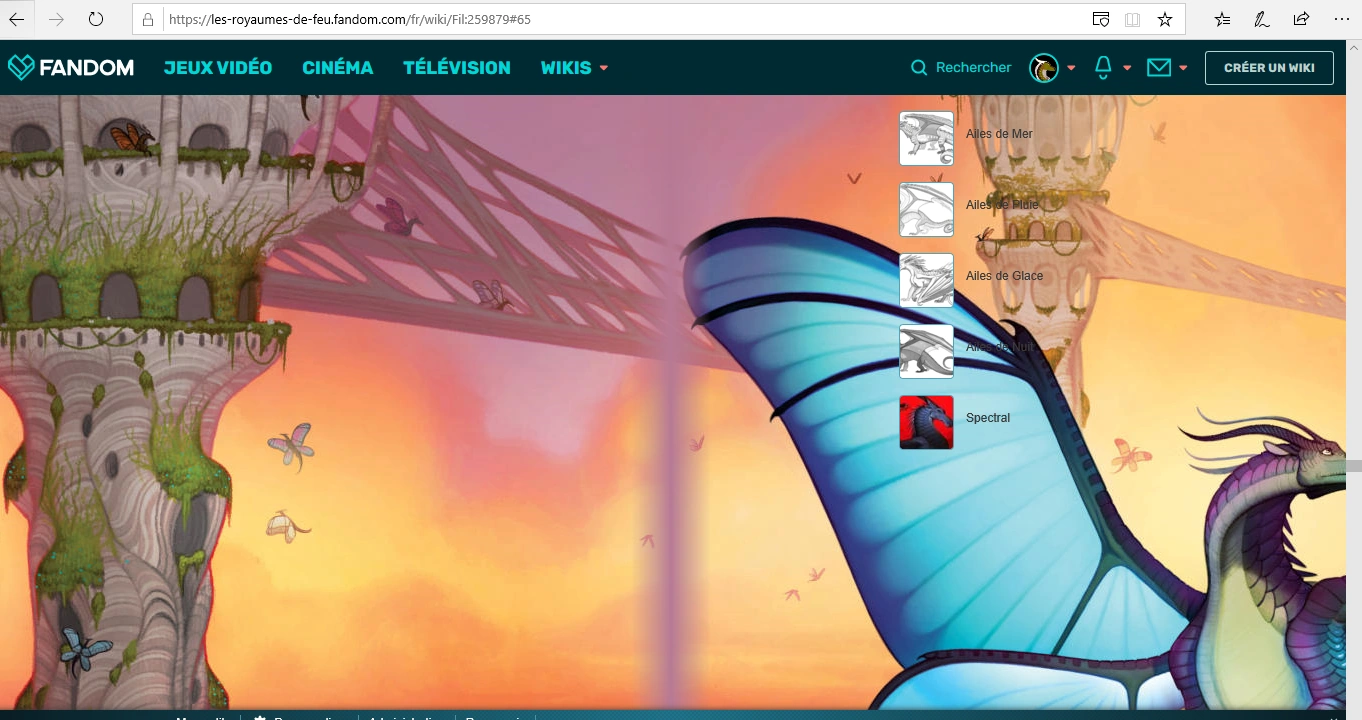Click the CRÉER UN WIKI button
The width and height of the screenshot is (1362, 720).
[x=1269, y=68]
